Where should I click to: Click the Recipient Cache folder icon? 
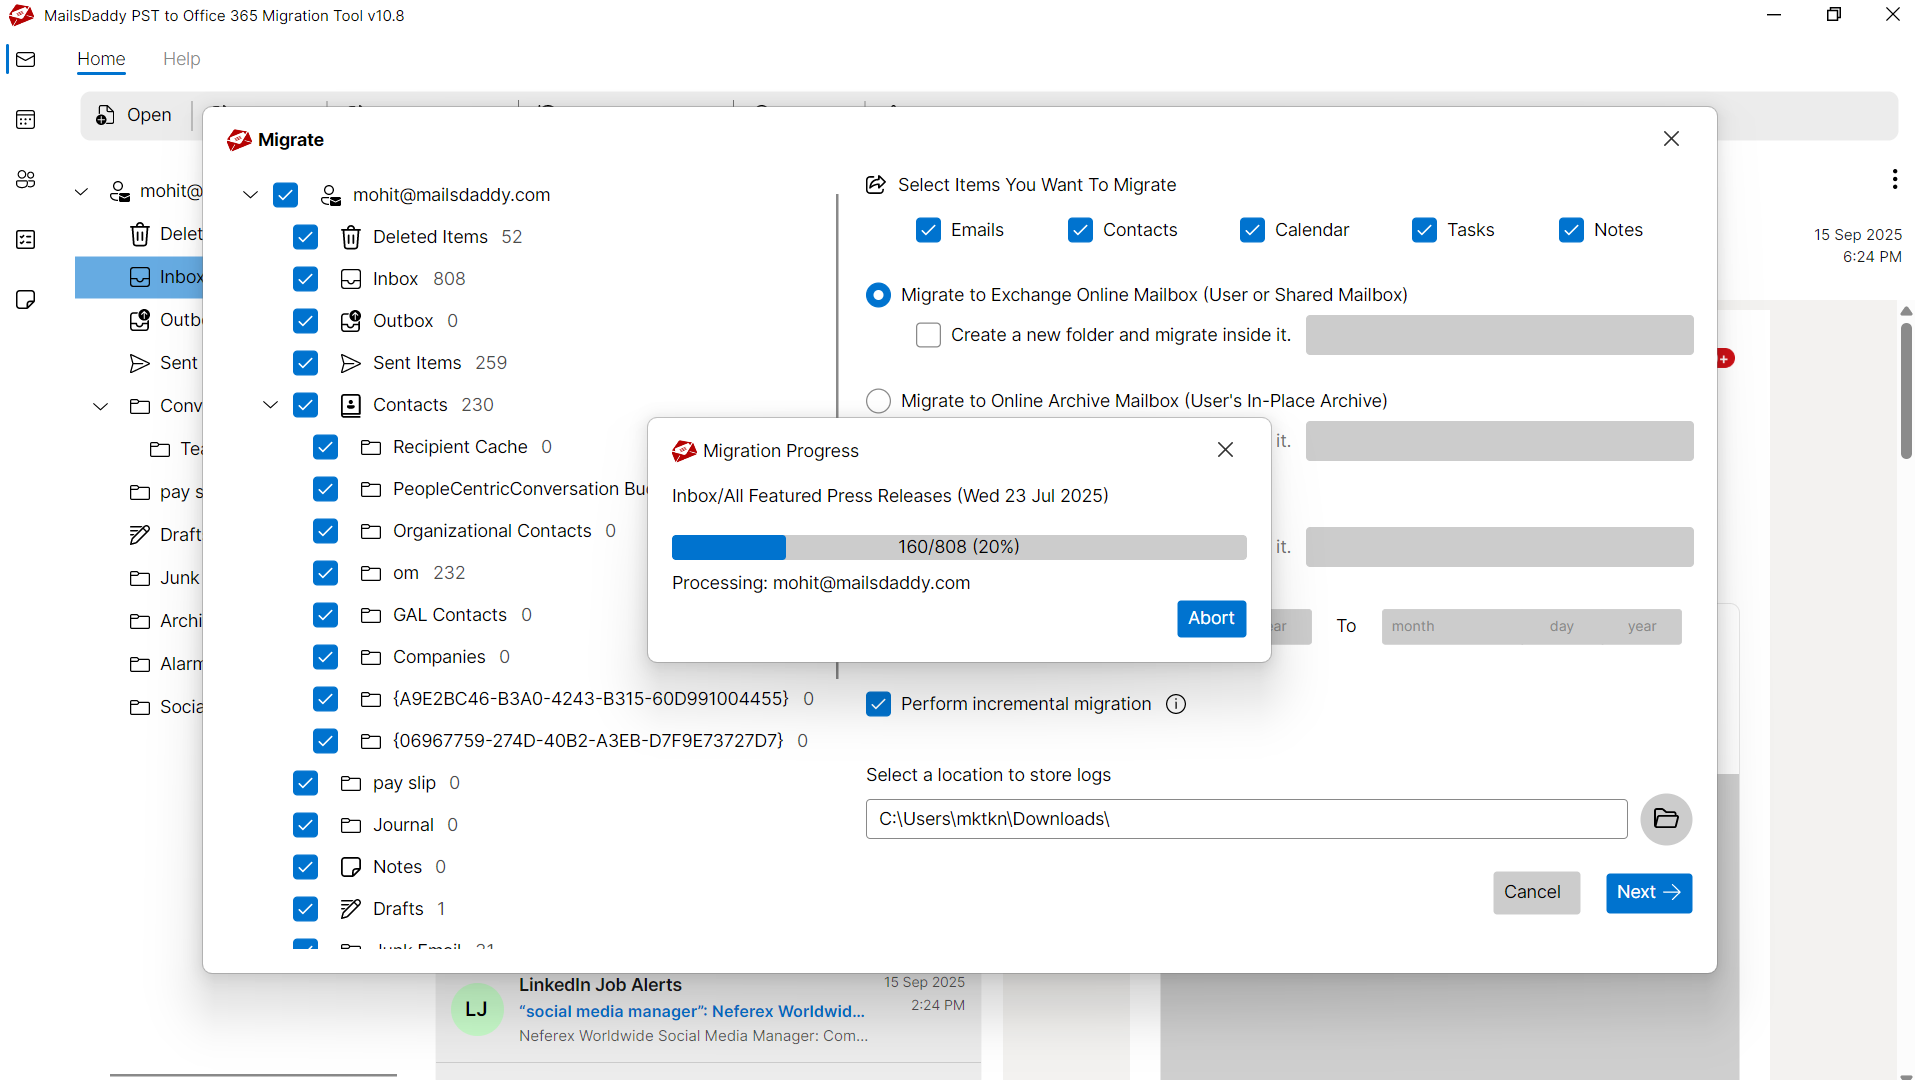(x=371, y=447)
